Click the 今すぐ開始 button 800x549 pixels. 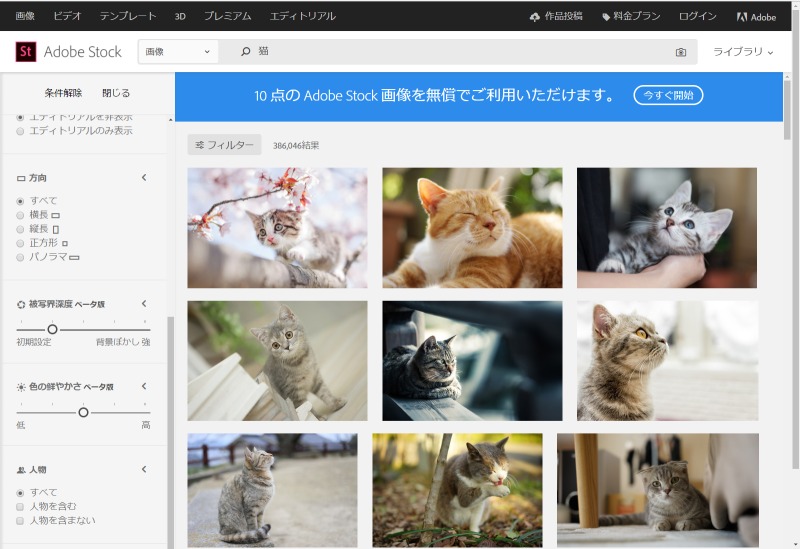click(x=668, y=95)
